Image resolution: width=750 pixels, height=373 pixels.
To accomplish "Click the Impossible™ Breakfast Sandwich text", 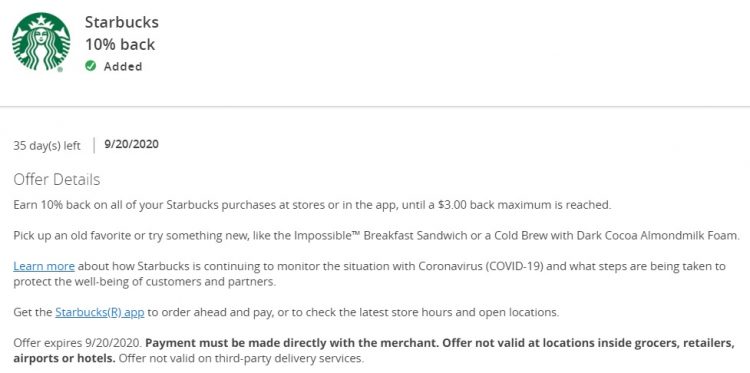I will coord(365,236).
